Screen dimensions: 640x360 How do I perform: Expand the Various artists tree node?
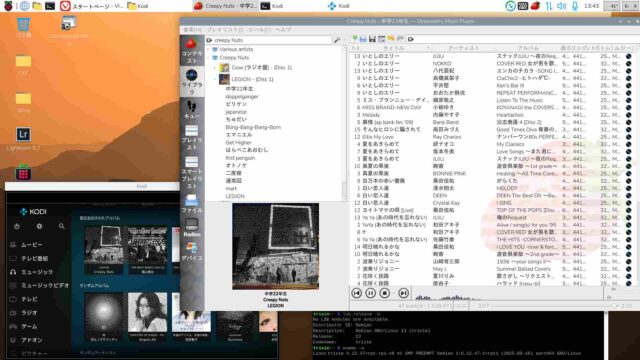(x=208, y=49)
